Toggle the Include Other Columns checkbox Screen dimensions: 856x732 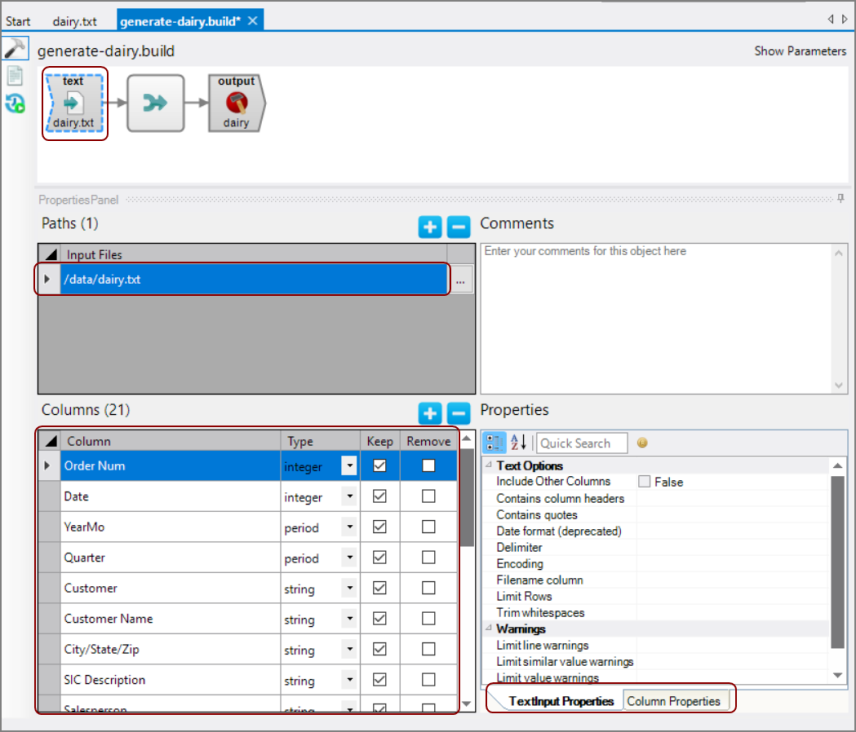644,482
